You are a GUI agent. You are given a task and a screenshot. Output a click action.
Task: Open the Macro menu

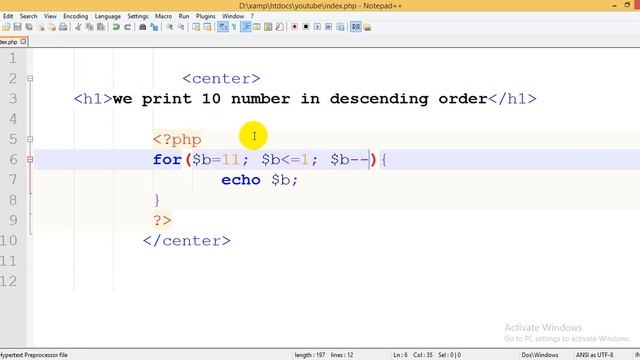click(x=163, y=16)
